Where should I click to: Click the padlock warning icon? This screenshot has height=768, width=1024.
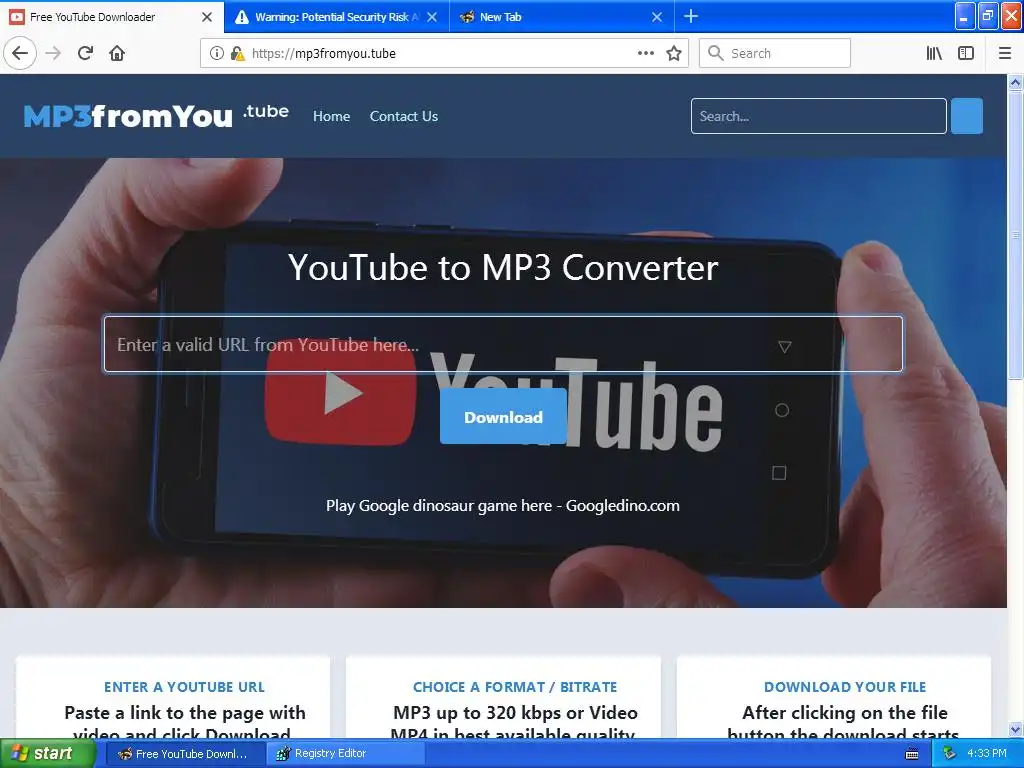(x=238, y=53)
